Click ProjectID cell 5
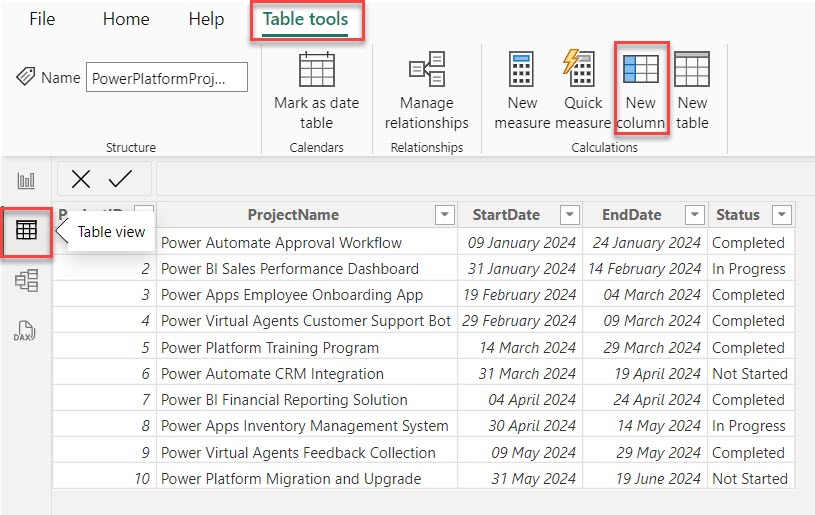The height and width of the screenshot is (515, 815). coord(104,347)
